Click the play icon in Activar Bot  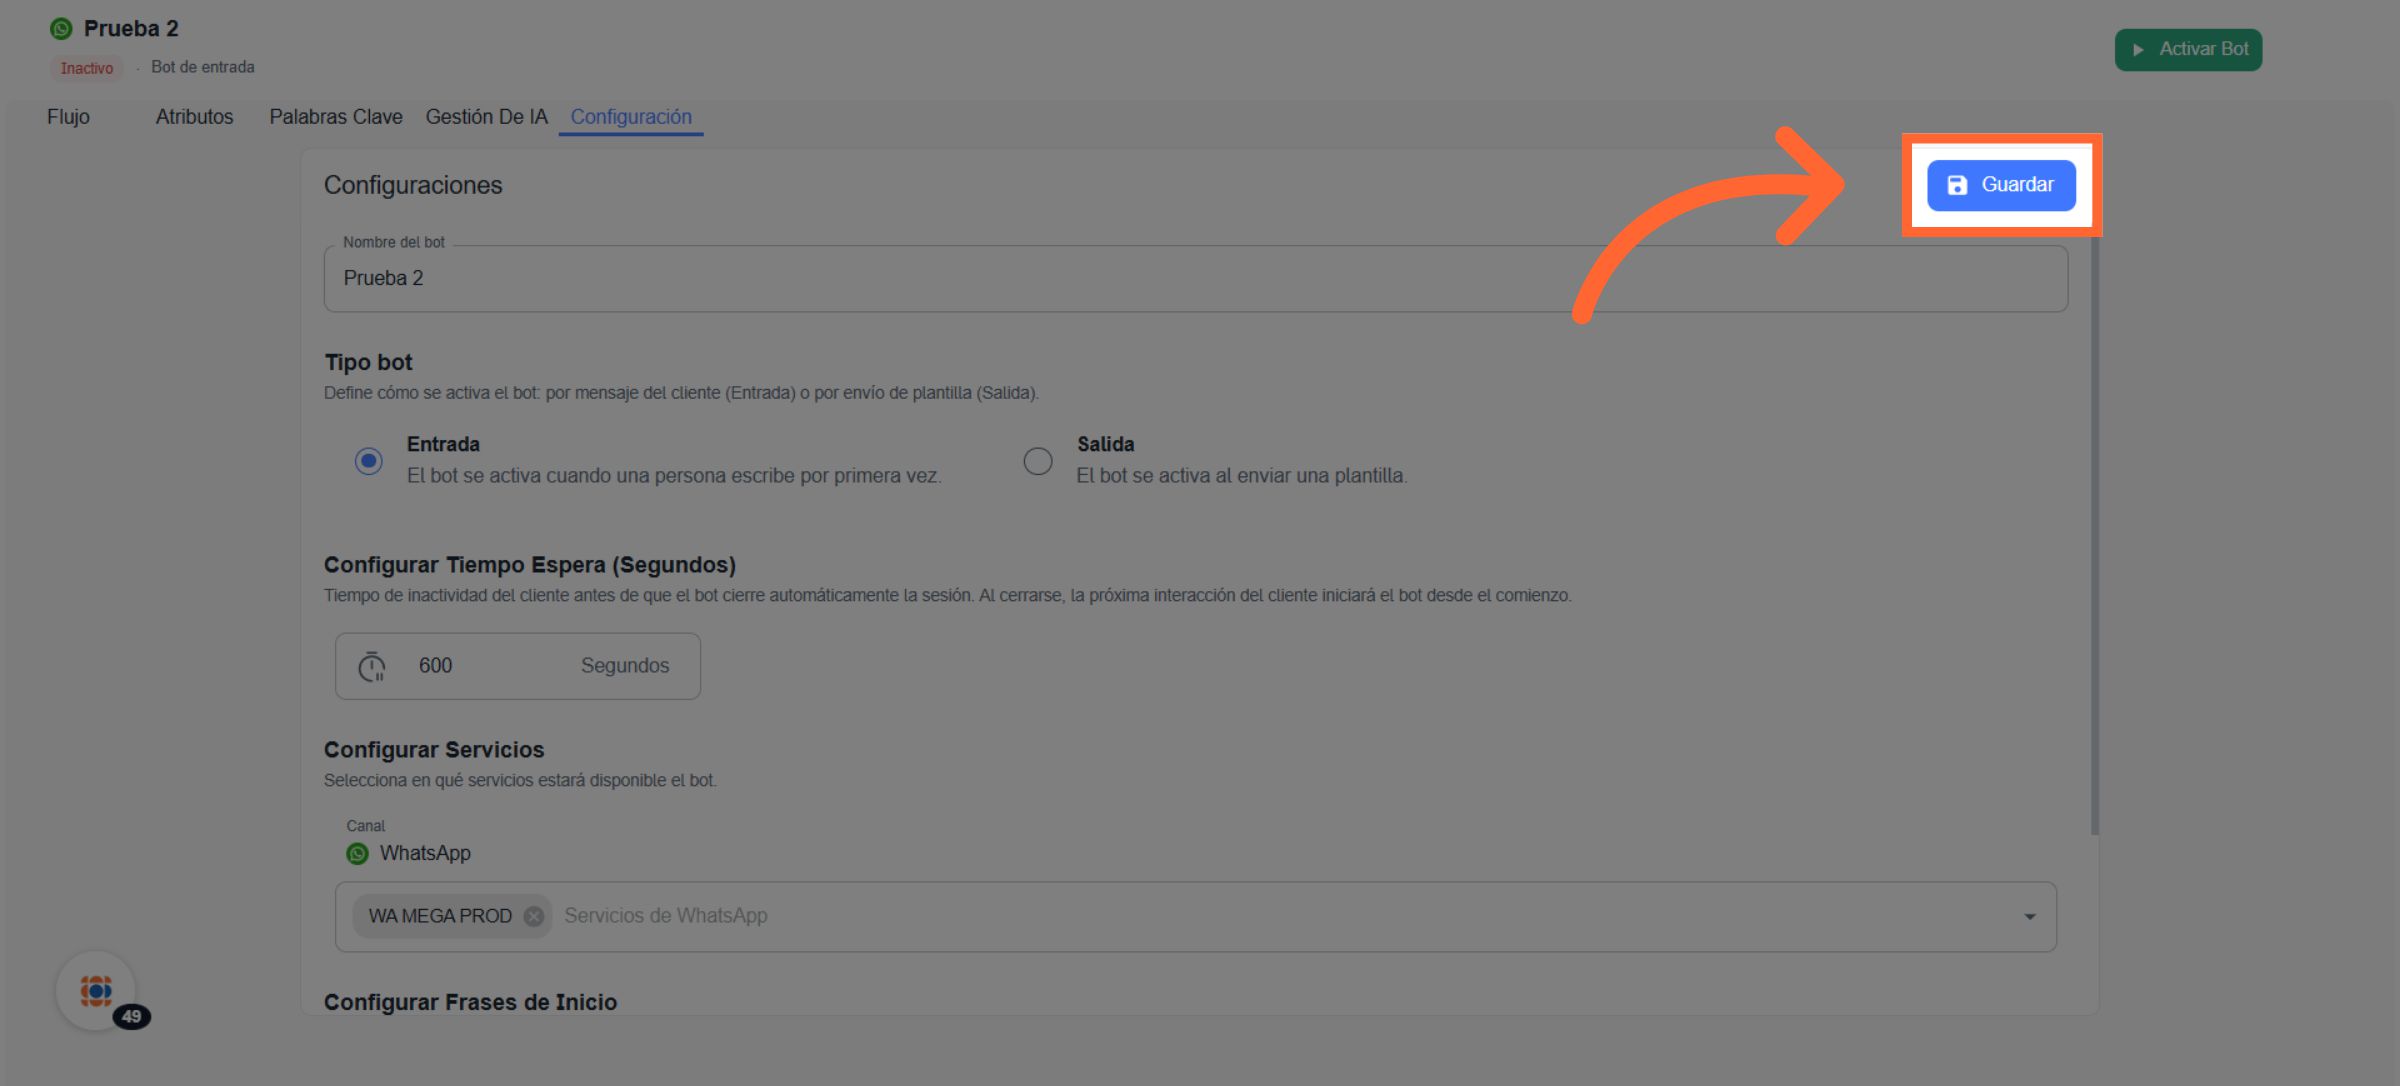pos(2138,49)
